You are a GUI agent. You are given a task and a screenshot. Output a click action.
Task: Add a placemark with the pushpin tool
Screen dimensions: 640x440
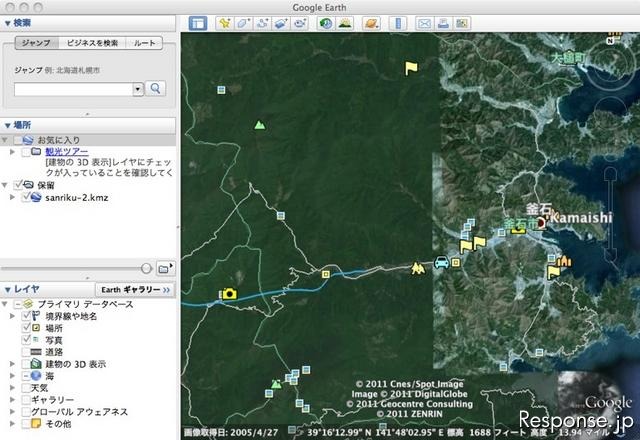224,23
